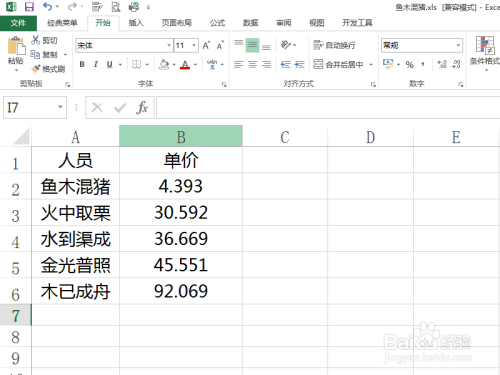Open the Name Box dropdown arrow
Image resolution: width=500 pixels, height=375 pixels.
pos(60,107)
